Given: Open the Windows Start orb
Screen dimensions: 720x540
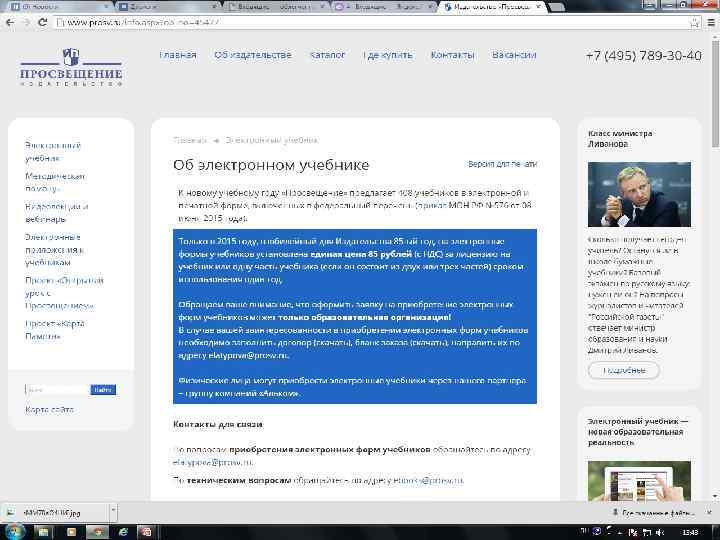Looking at the screenshot, I should (x=14, y=532).
